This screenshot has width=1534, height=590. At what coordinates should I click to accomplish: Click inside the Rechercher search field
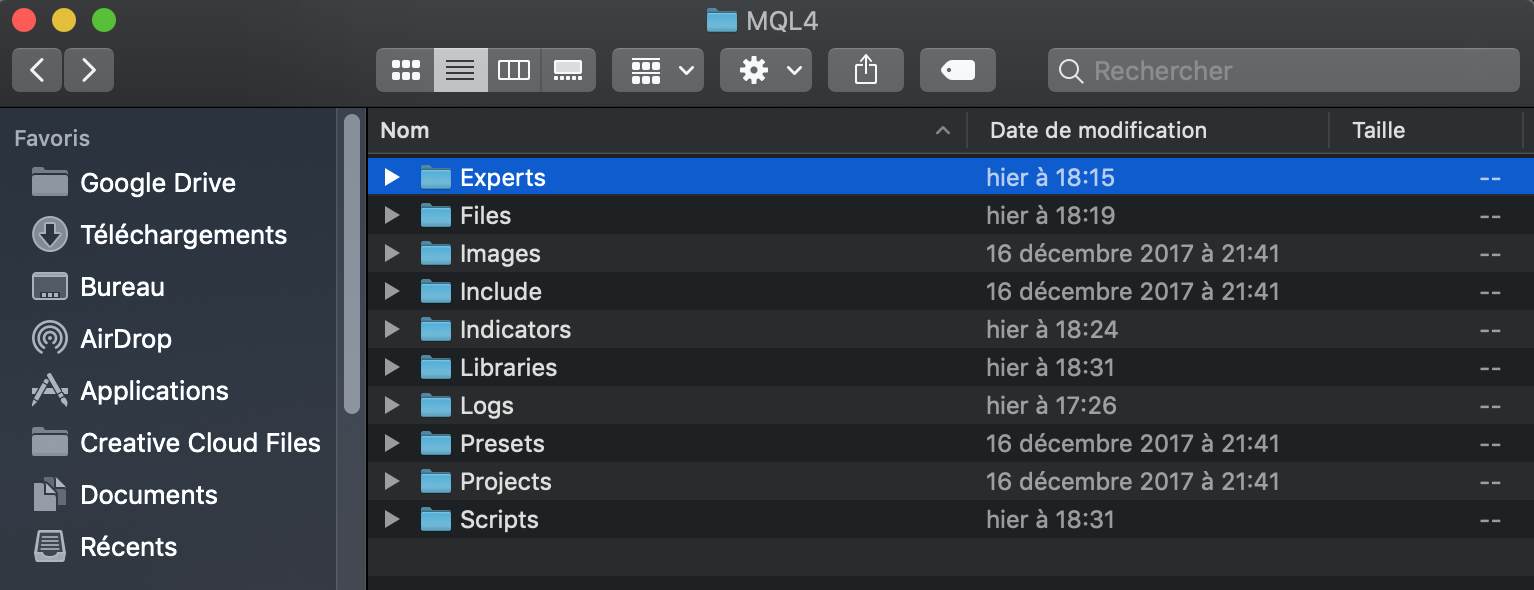(1284, 70)
